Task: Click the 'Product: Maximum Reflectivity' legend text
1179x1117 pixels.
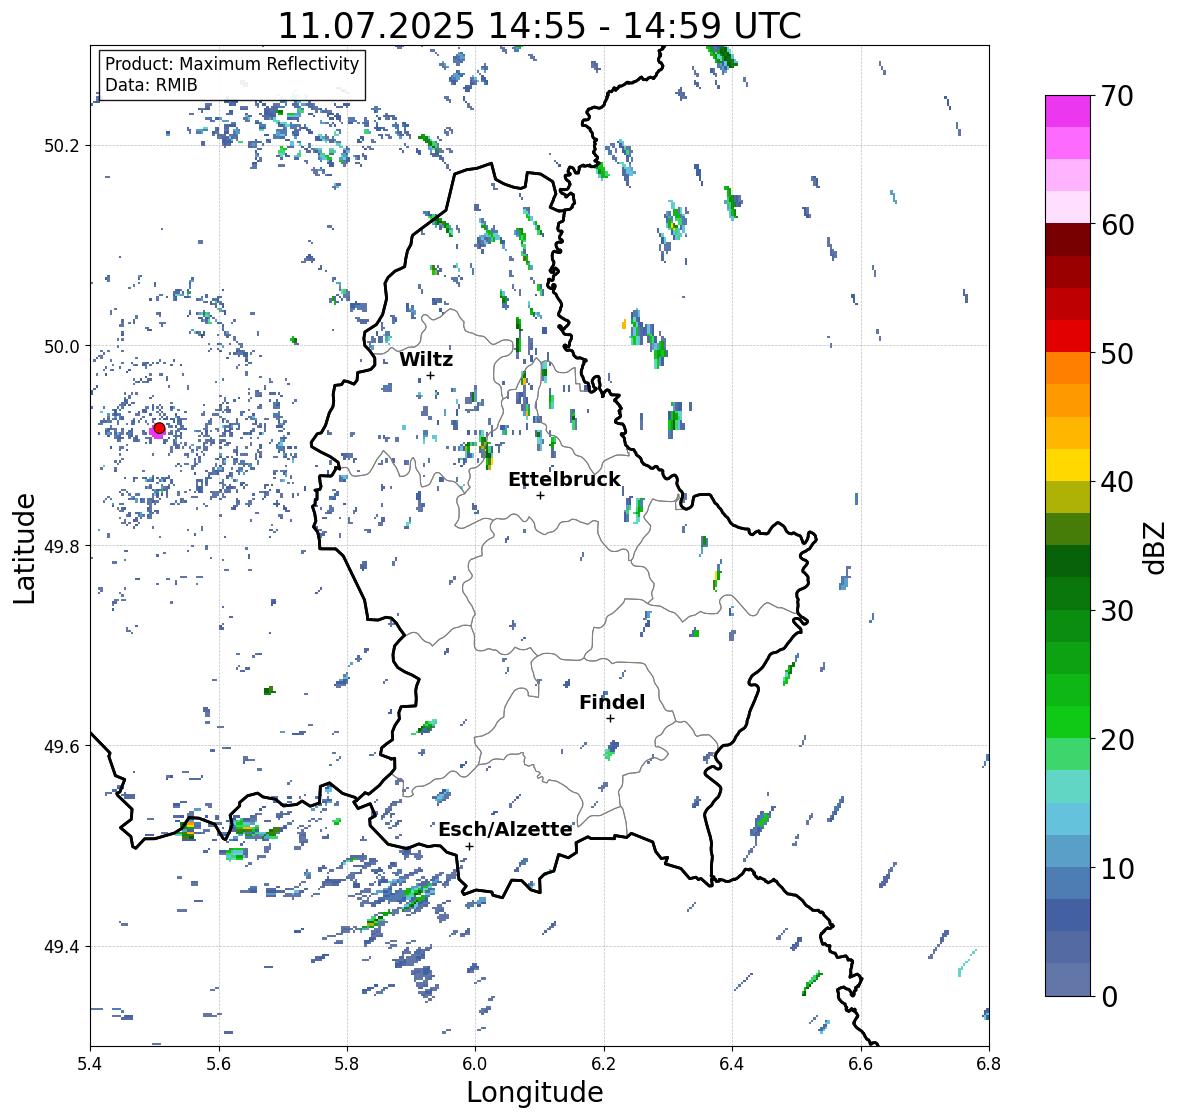Action: click(232, 64)
